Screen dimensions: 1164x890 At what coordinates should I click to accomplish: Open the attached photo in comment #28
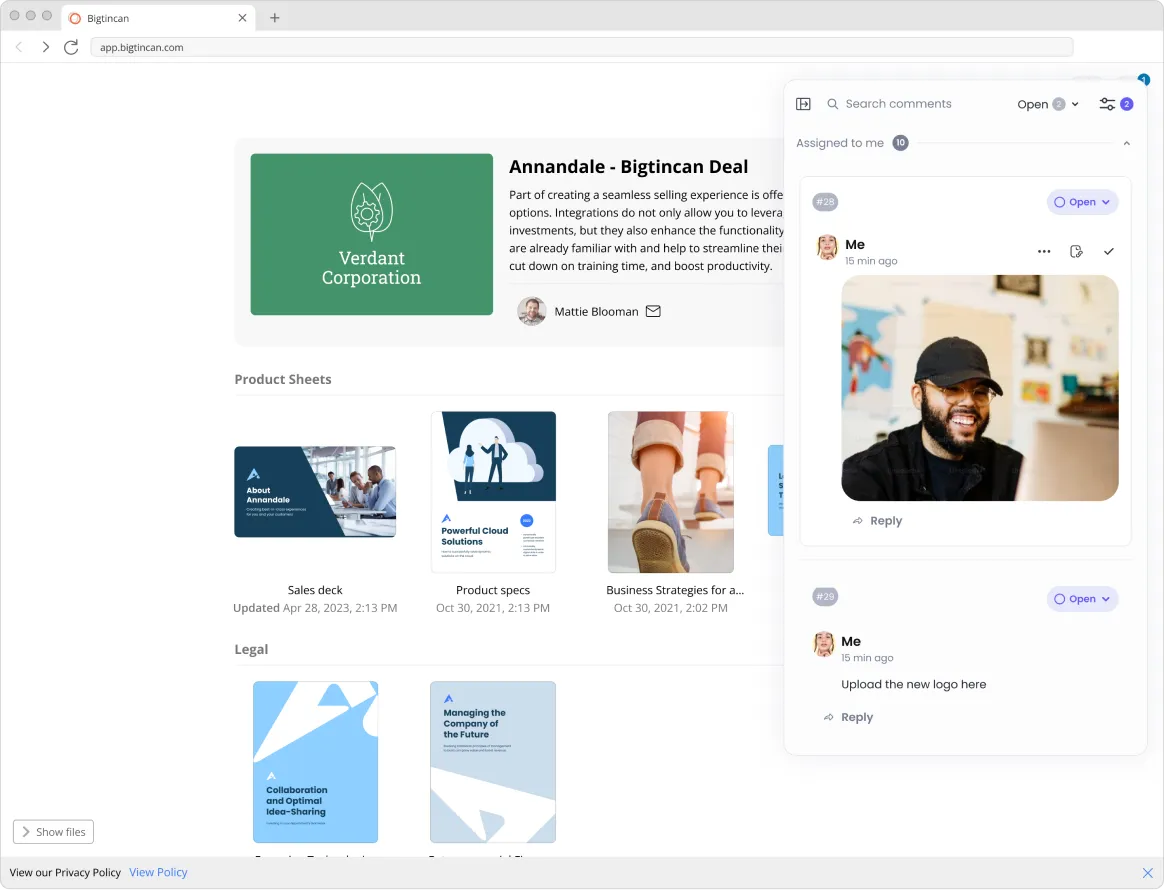[979, 387]
